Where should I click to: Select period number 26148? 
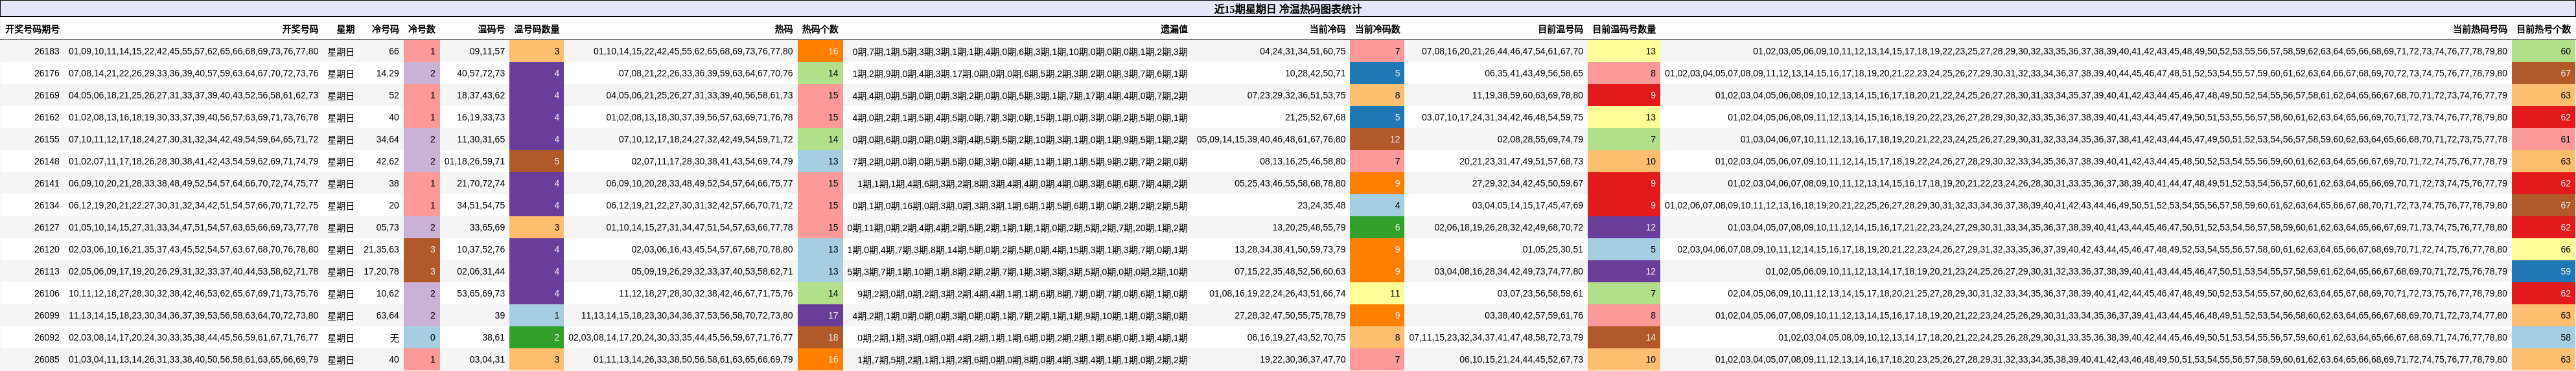pyautogui.click(x=47, y=161)
